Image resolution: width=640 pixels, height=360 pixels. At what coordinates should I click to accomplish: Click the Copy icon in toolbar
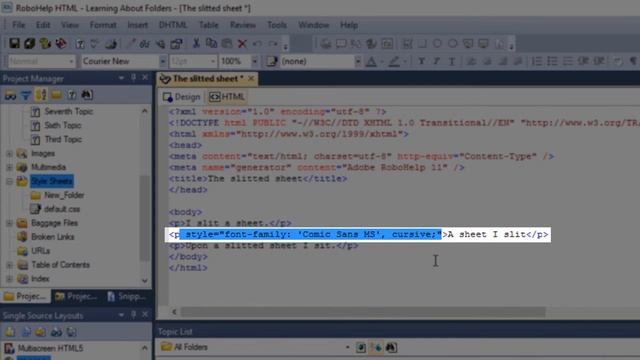(x=211, y=43)
